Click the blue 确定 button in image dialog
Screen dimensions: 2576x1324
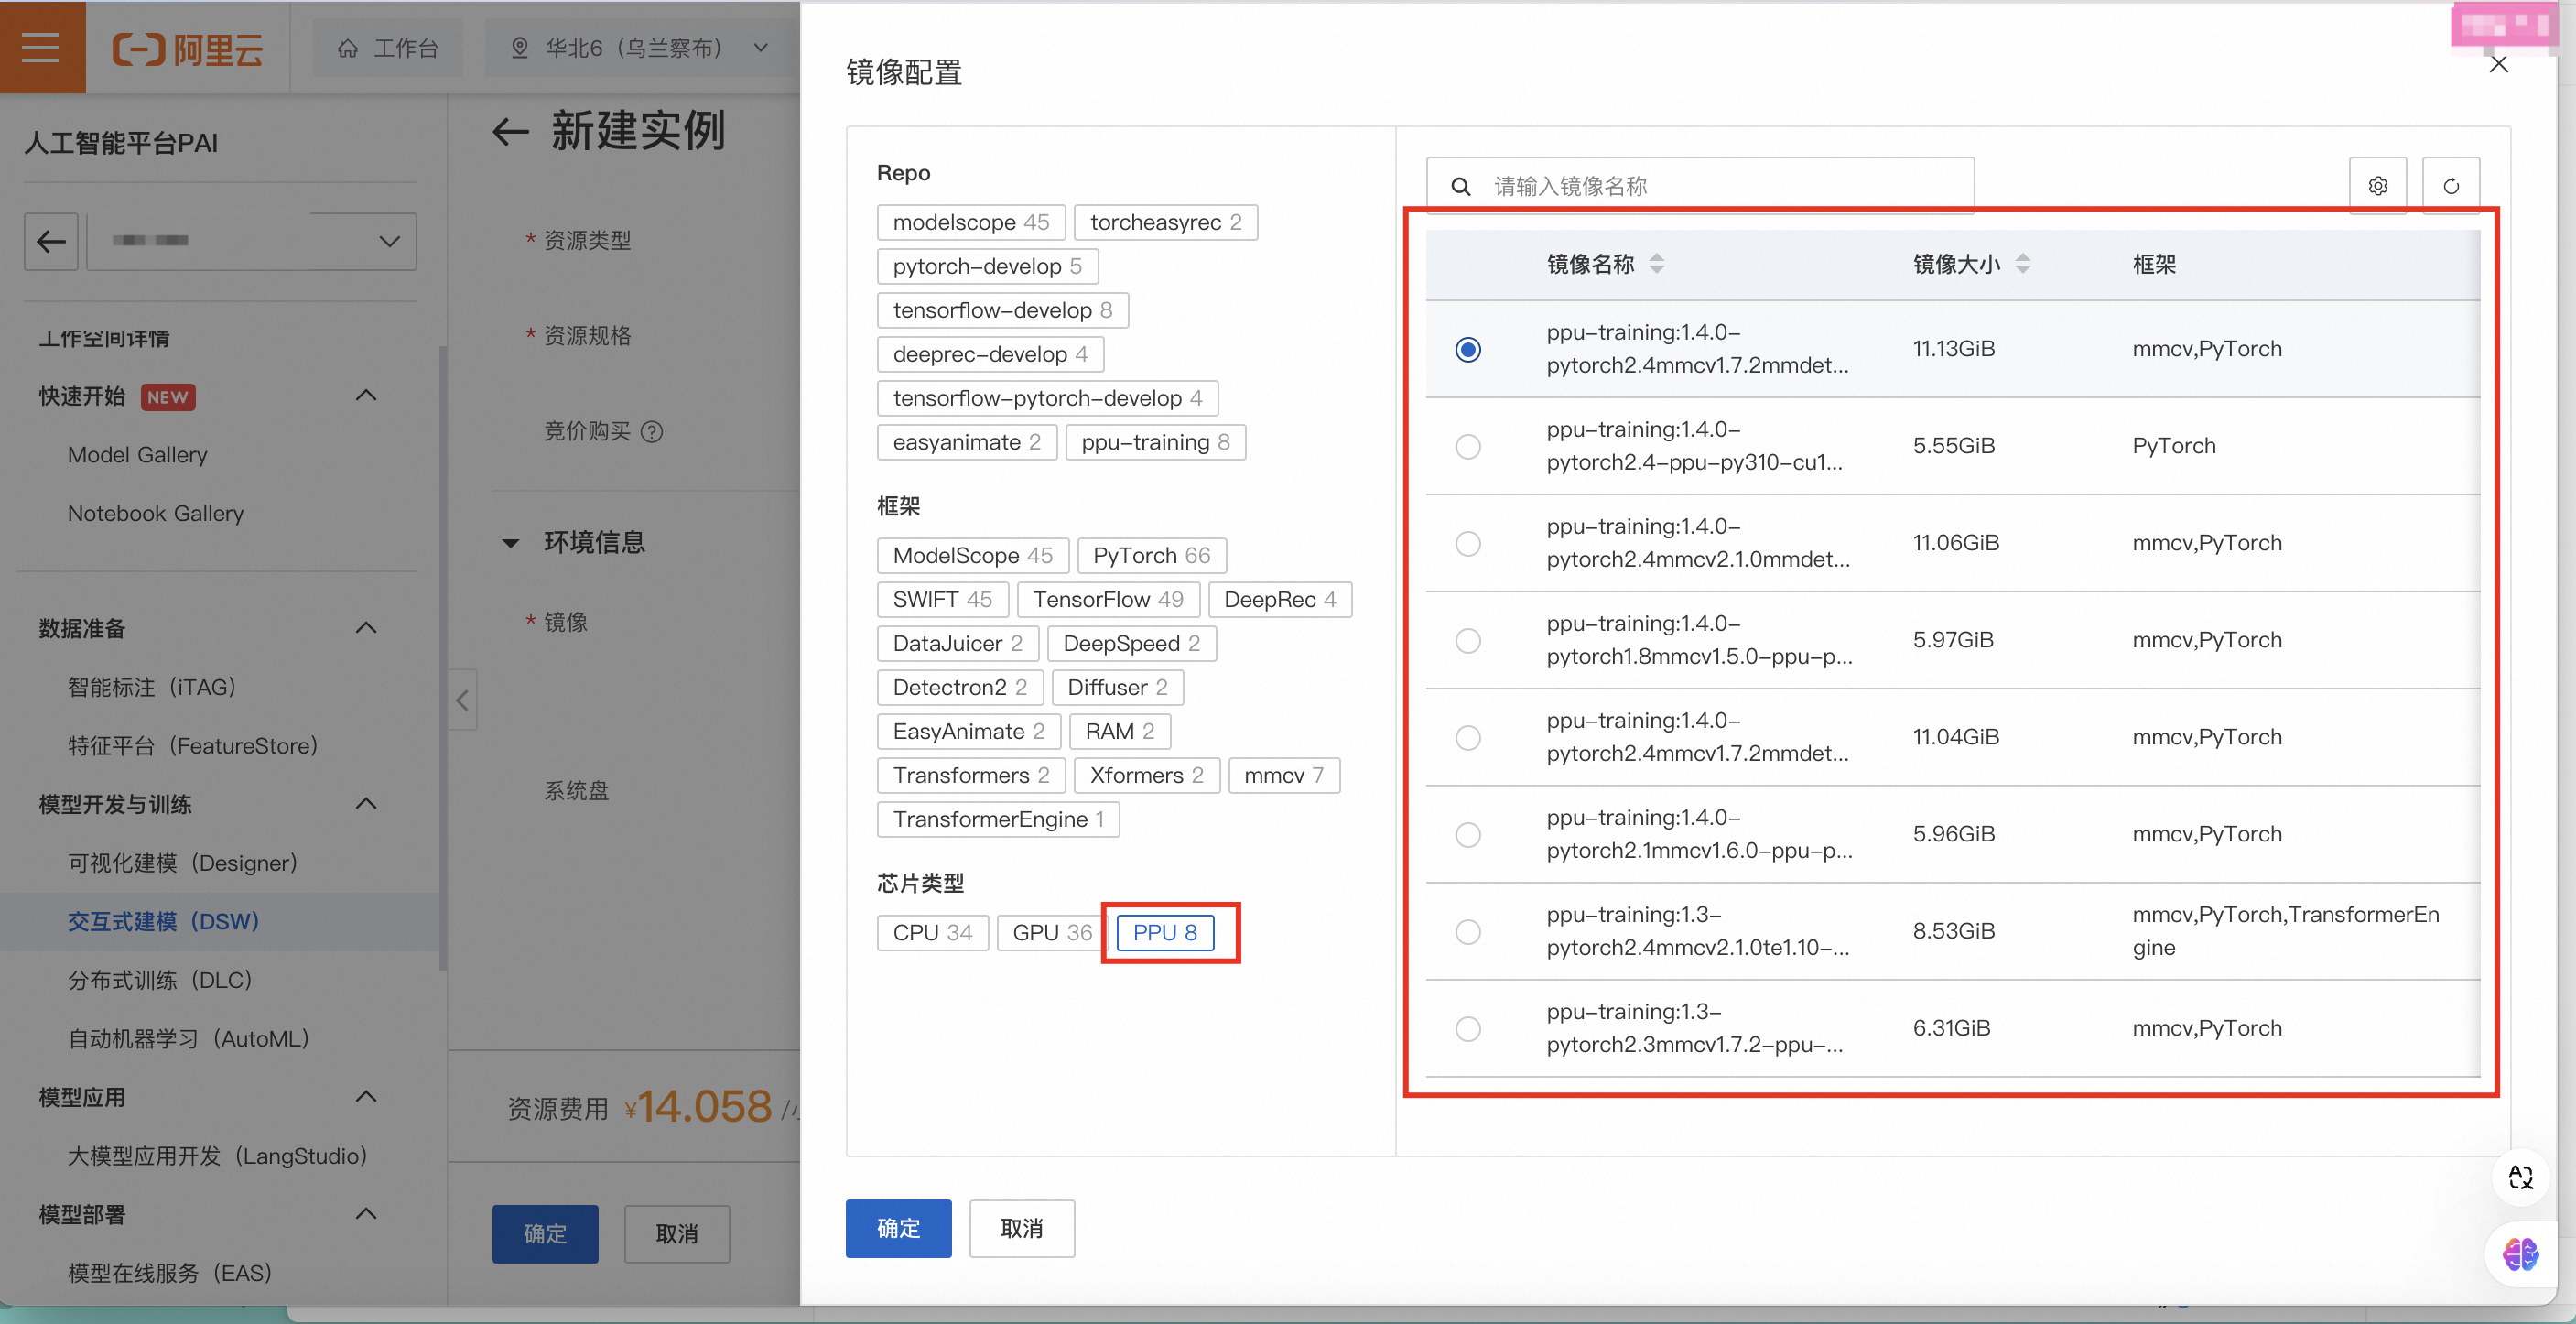tap(897, 1228)
